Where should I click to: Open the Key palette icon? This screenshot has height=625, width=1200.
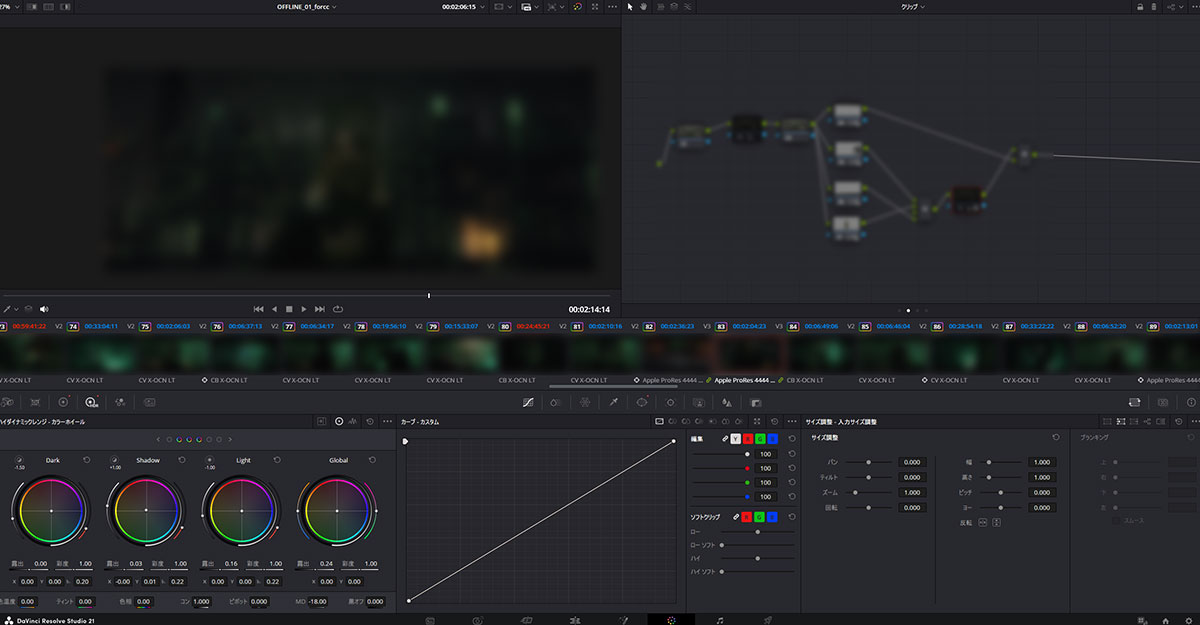757,401
